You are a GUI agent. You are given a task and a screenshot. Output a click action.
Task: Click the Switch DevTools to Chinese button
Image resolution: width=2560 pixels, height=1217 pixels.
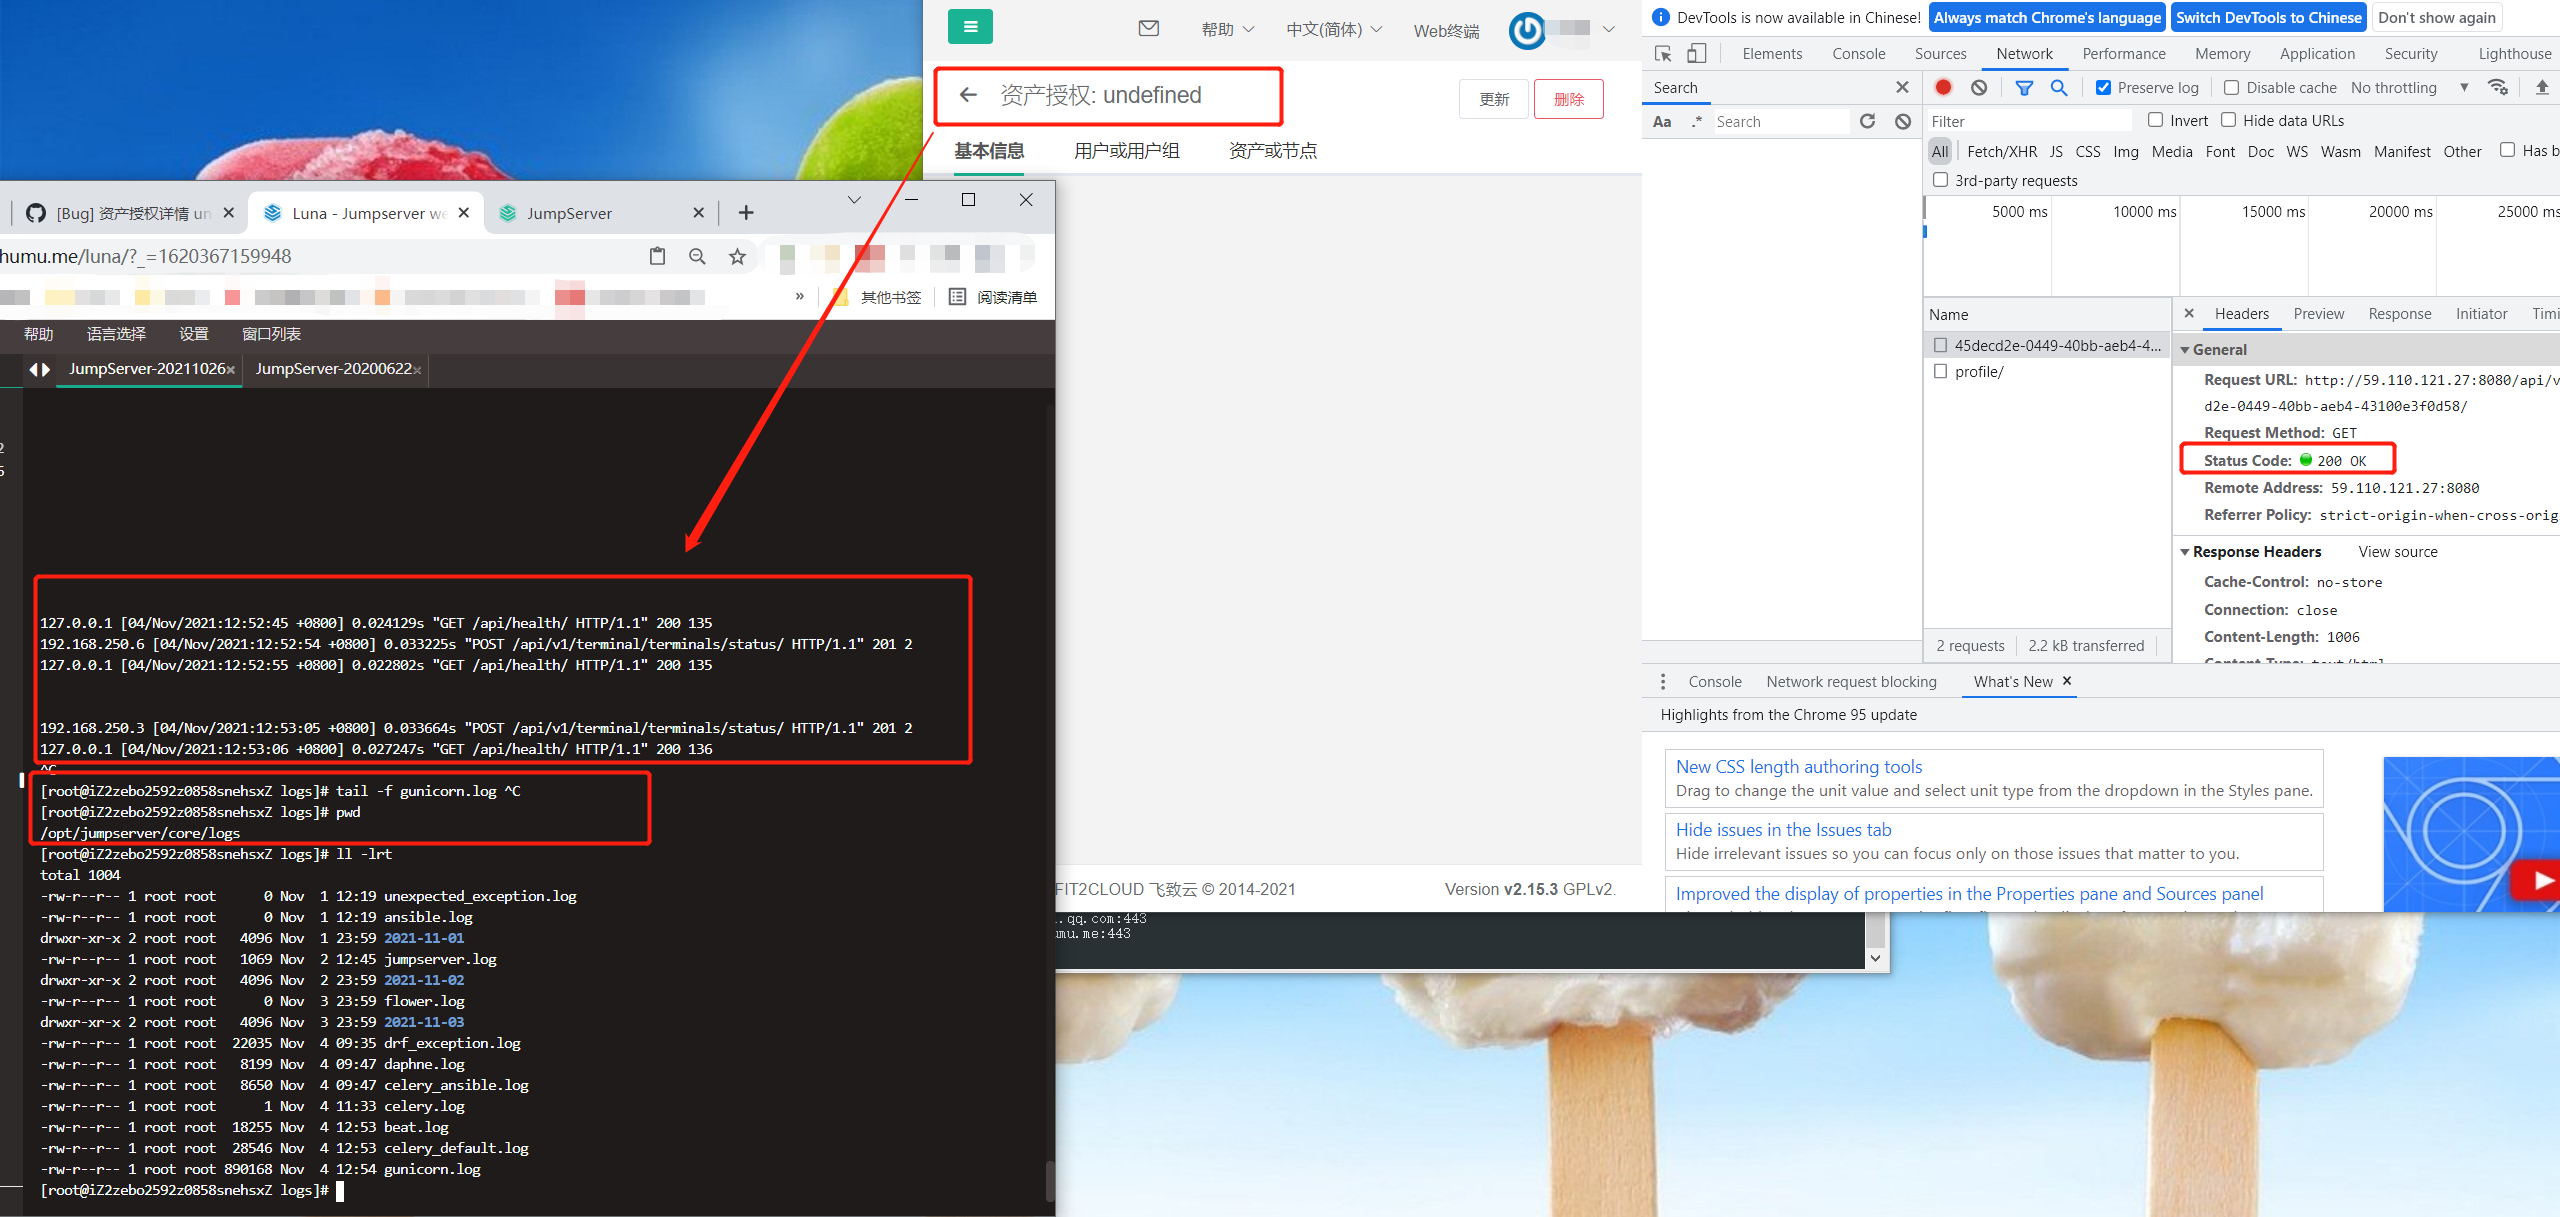click(x=2268, y=17)
